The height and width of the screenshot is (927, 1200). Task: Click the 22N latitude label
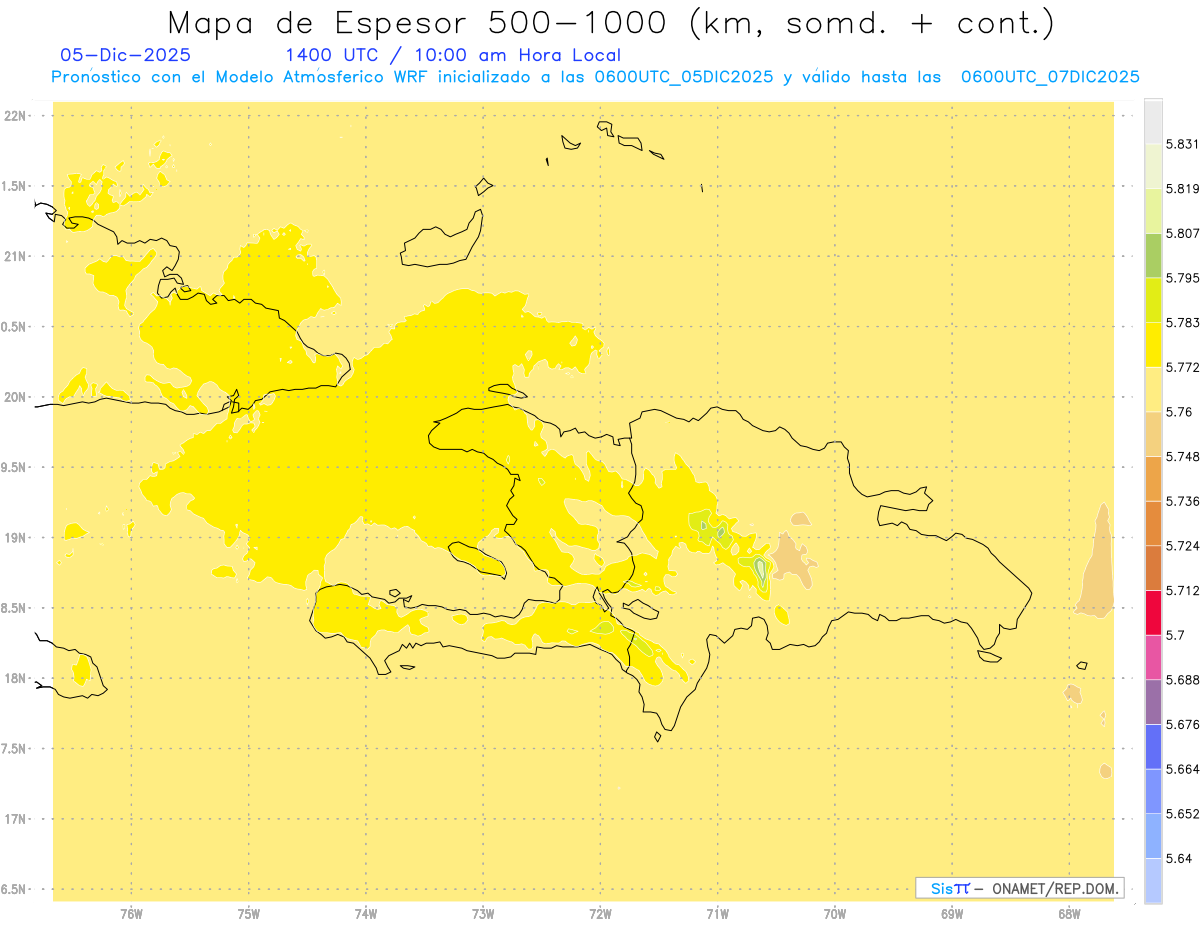point(14,116)
